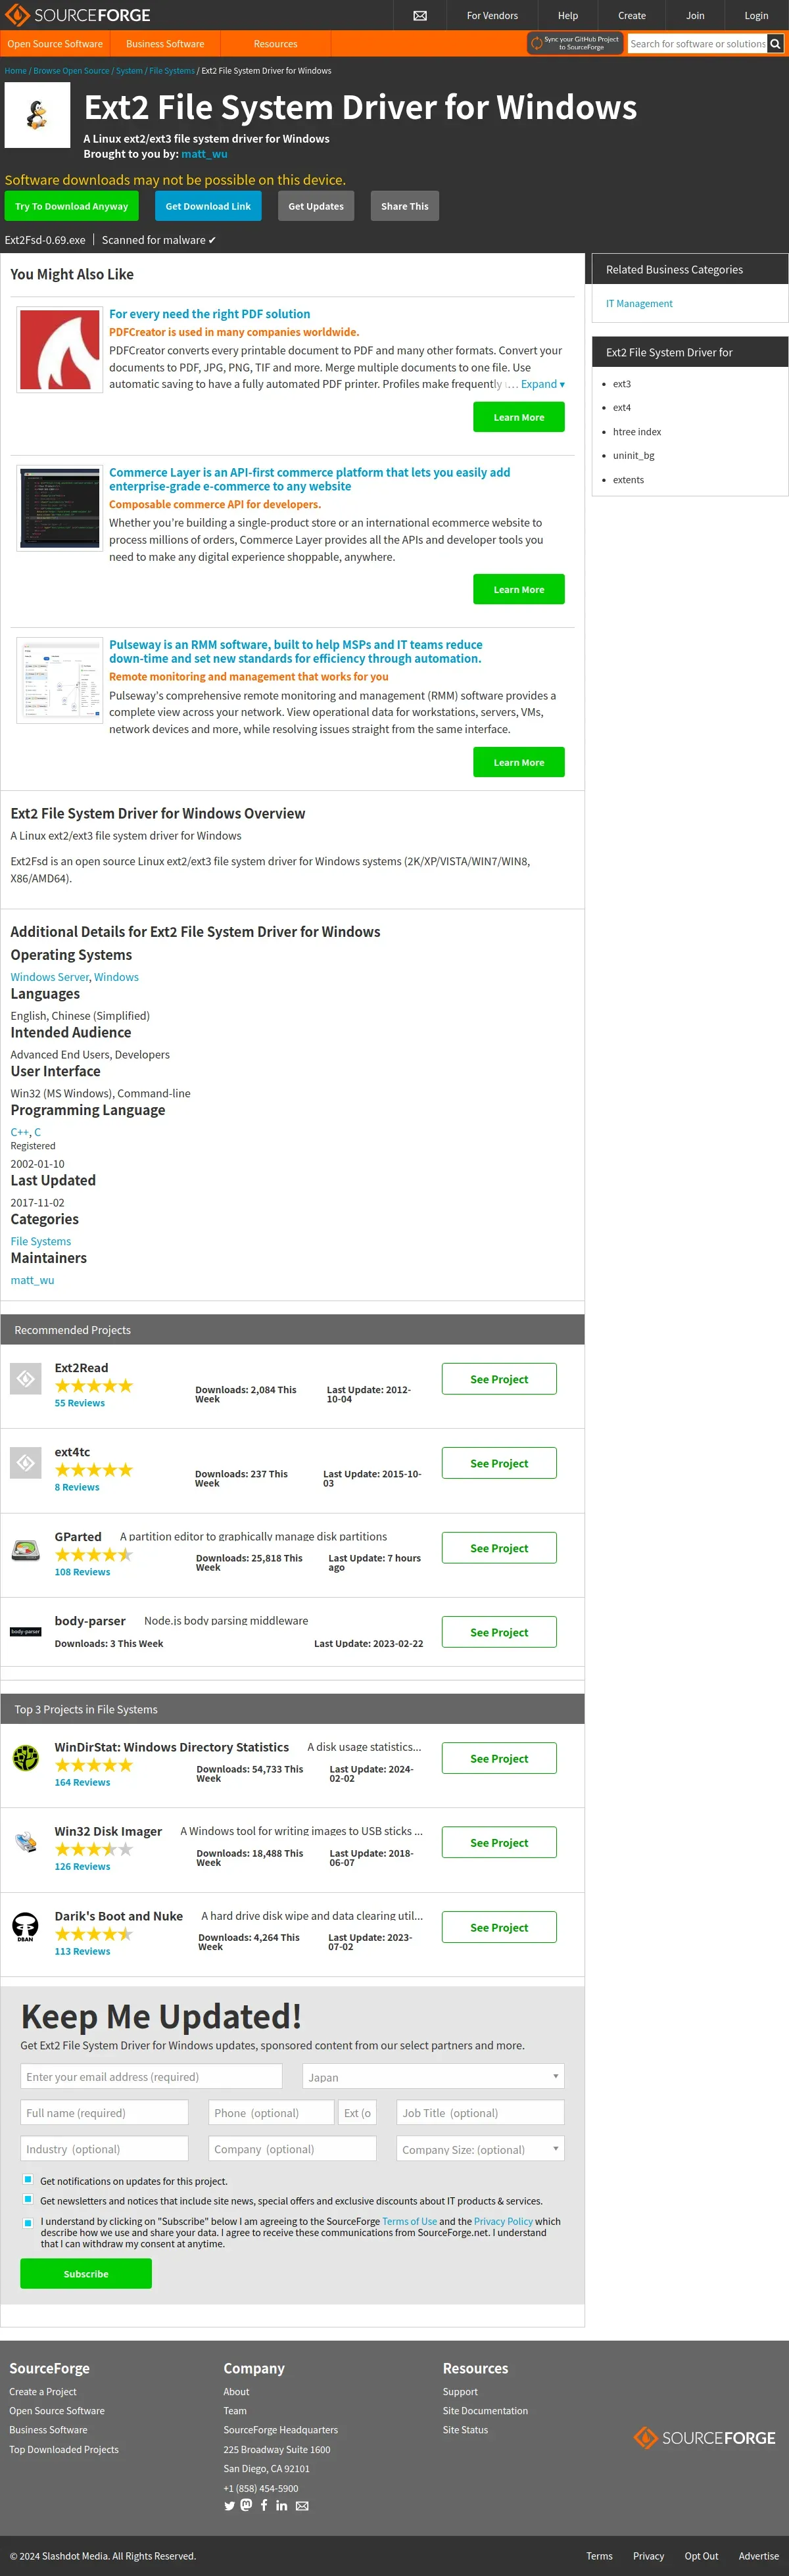
Task: Open PDFCreator flame logo thumbnail
Action: click(60, 349)
